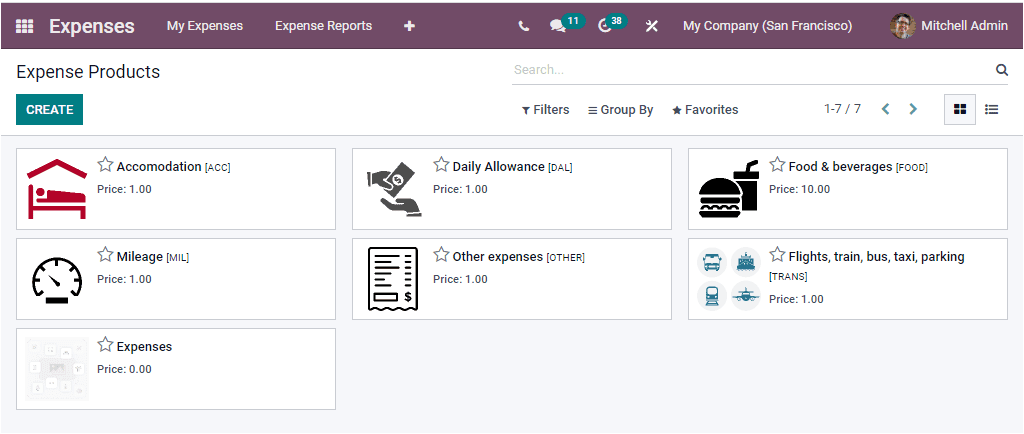Image resolution: width=1024 pixels, height=434 pixels.
Task: Click the Mileage speedometer image
Action: coord(57,279)
